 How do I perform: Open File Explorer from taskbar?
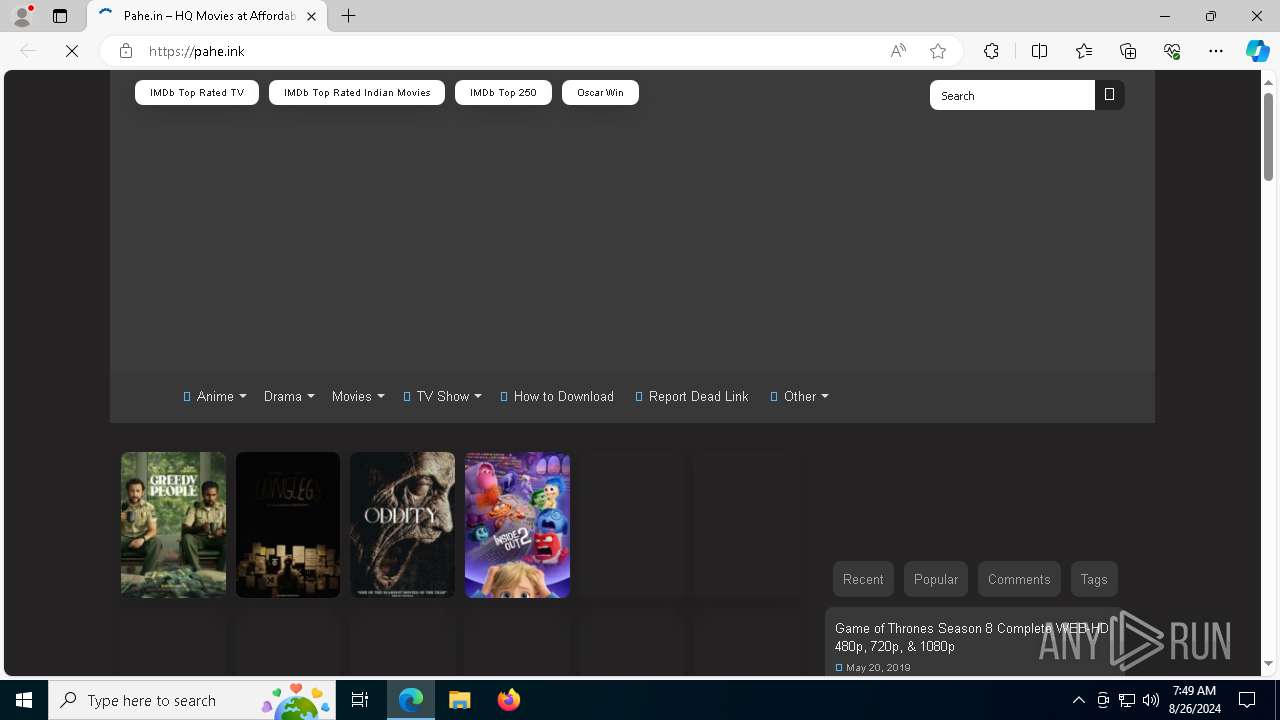click(460, 700)
